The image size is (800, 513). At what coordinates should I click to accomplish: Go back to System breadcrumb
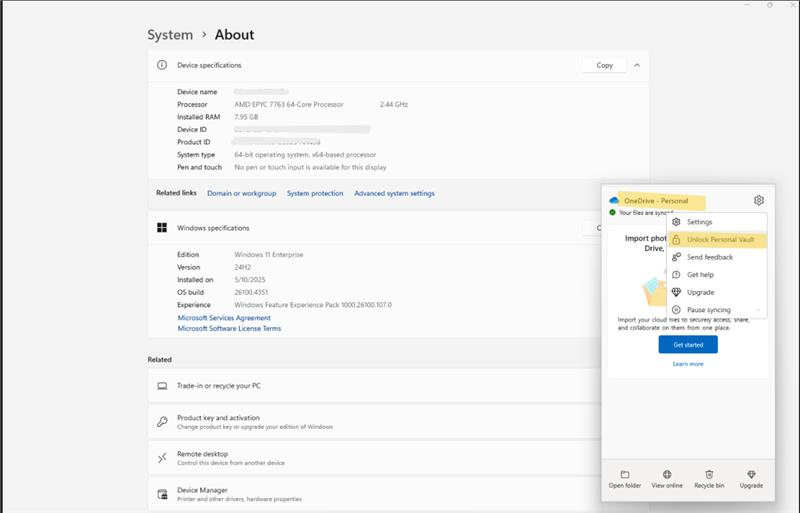[170, 35]
